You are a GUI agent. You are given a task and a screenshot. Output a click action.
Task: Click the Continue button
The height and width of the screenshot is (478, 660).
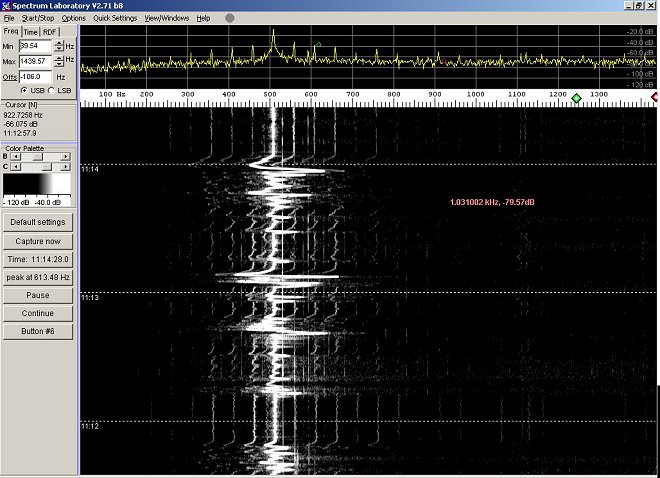click(x=38, y=313)
